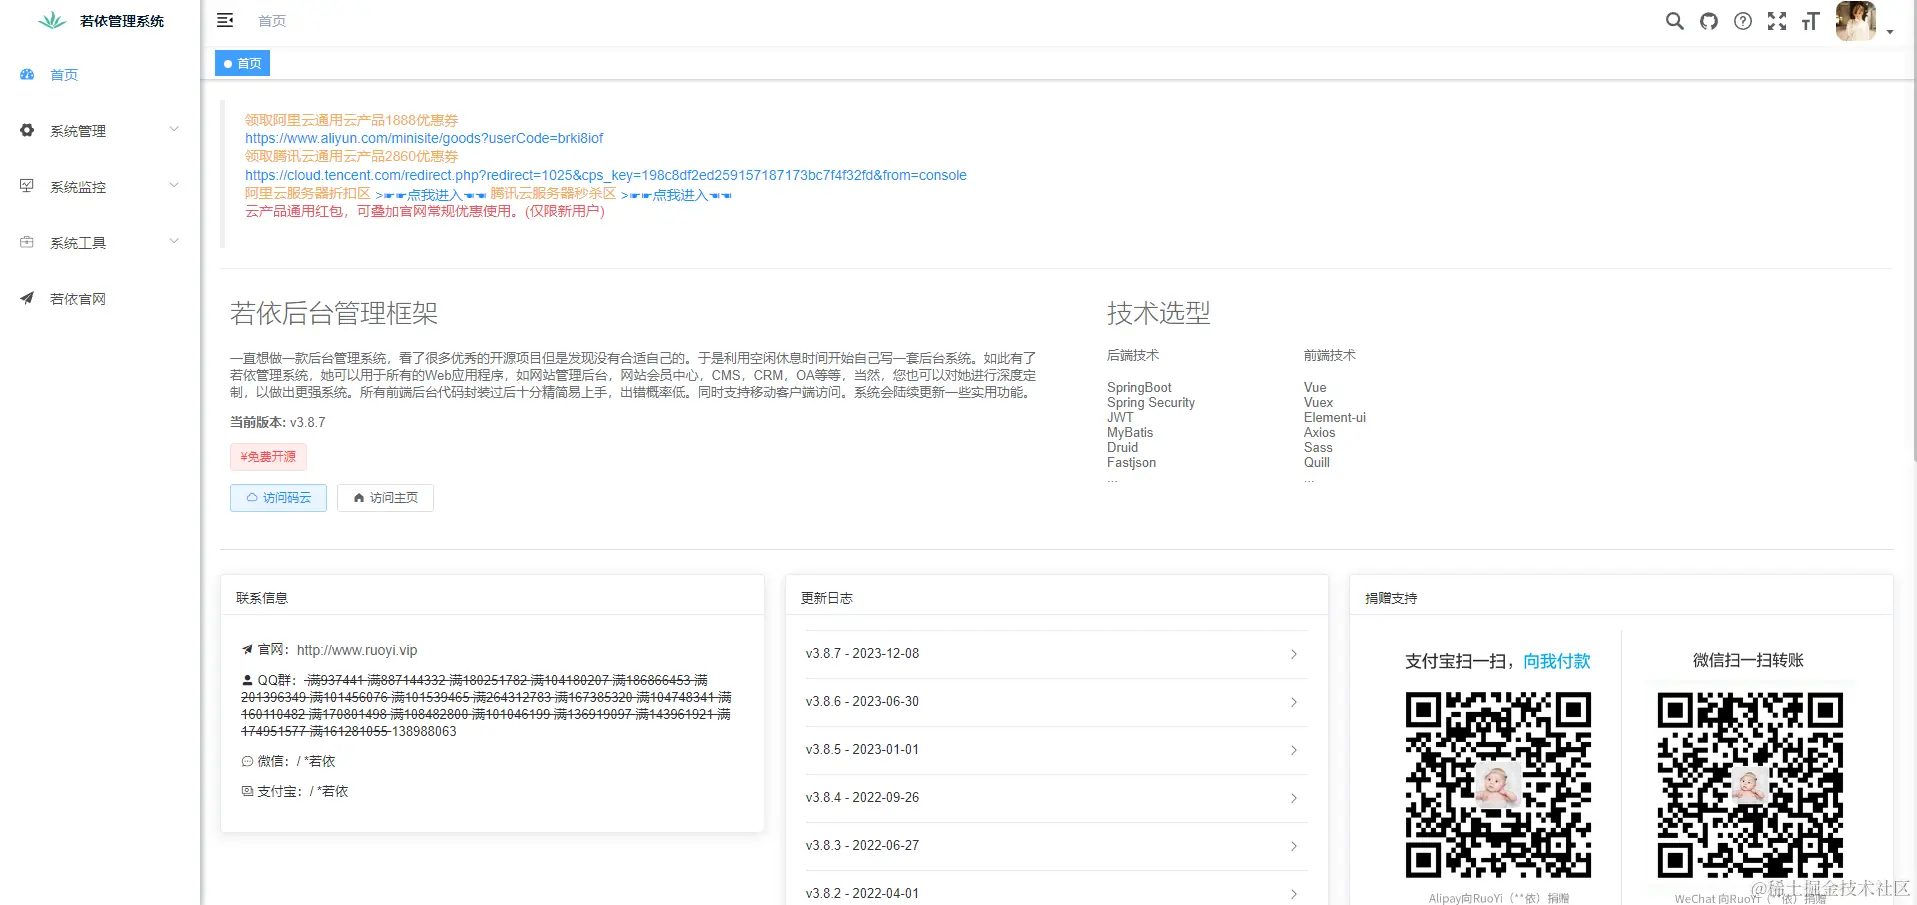This screenshot has width=1917, height=905.
Task: Select the 系统管理 menu label
Action: 78,131
